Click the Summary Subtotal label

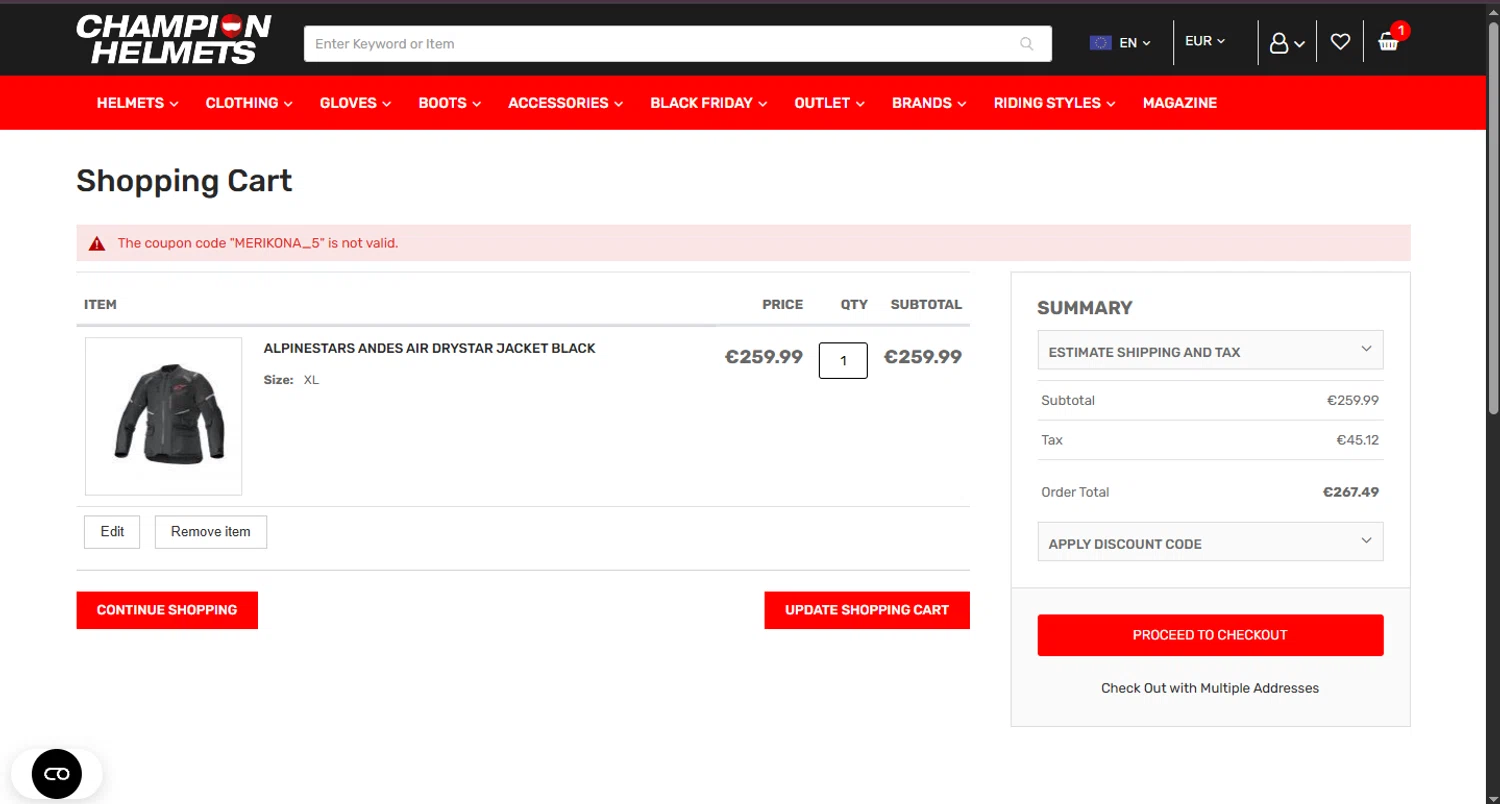click(1068, 400)
